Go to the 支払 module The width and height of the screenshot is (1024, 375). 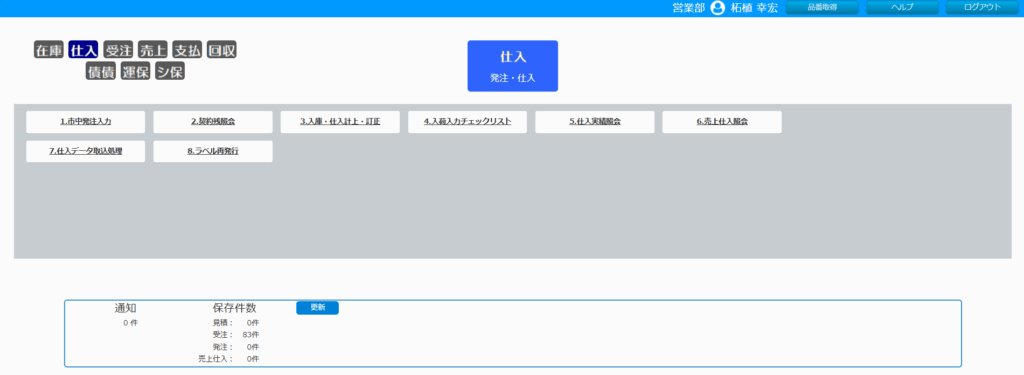pyautogui.click(x=187, y=50)
